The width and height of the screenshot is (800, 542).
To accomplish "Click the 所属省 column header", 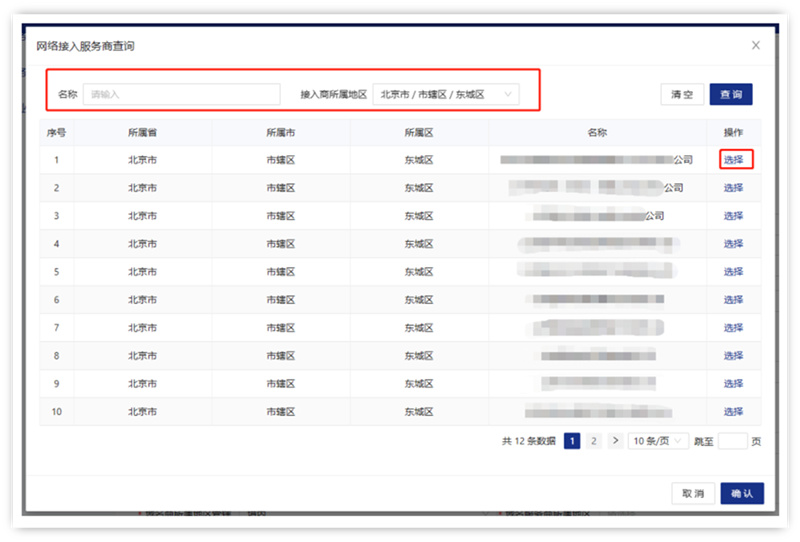I will pos(143,132).
